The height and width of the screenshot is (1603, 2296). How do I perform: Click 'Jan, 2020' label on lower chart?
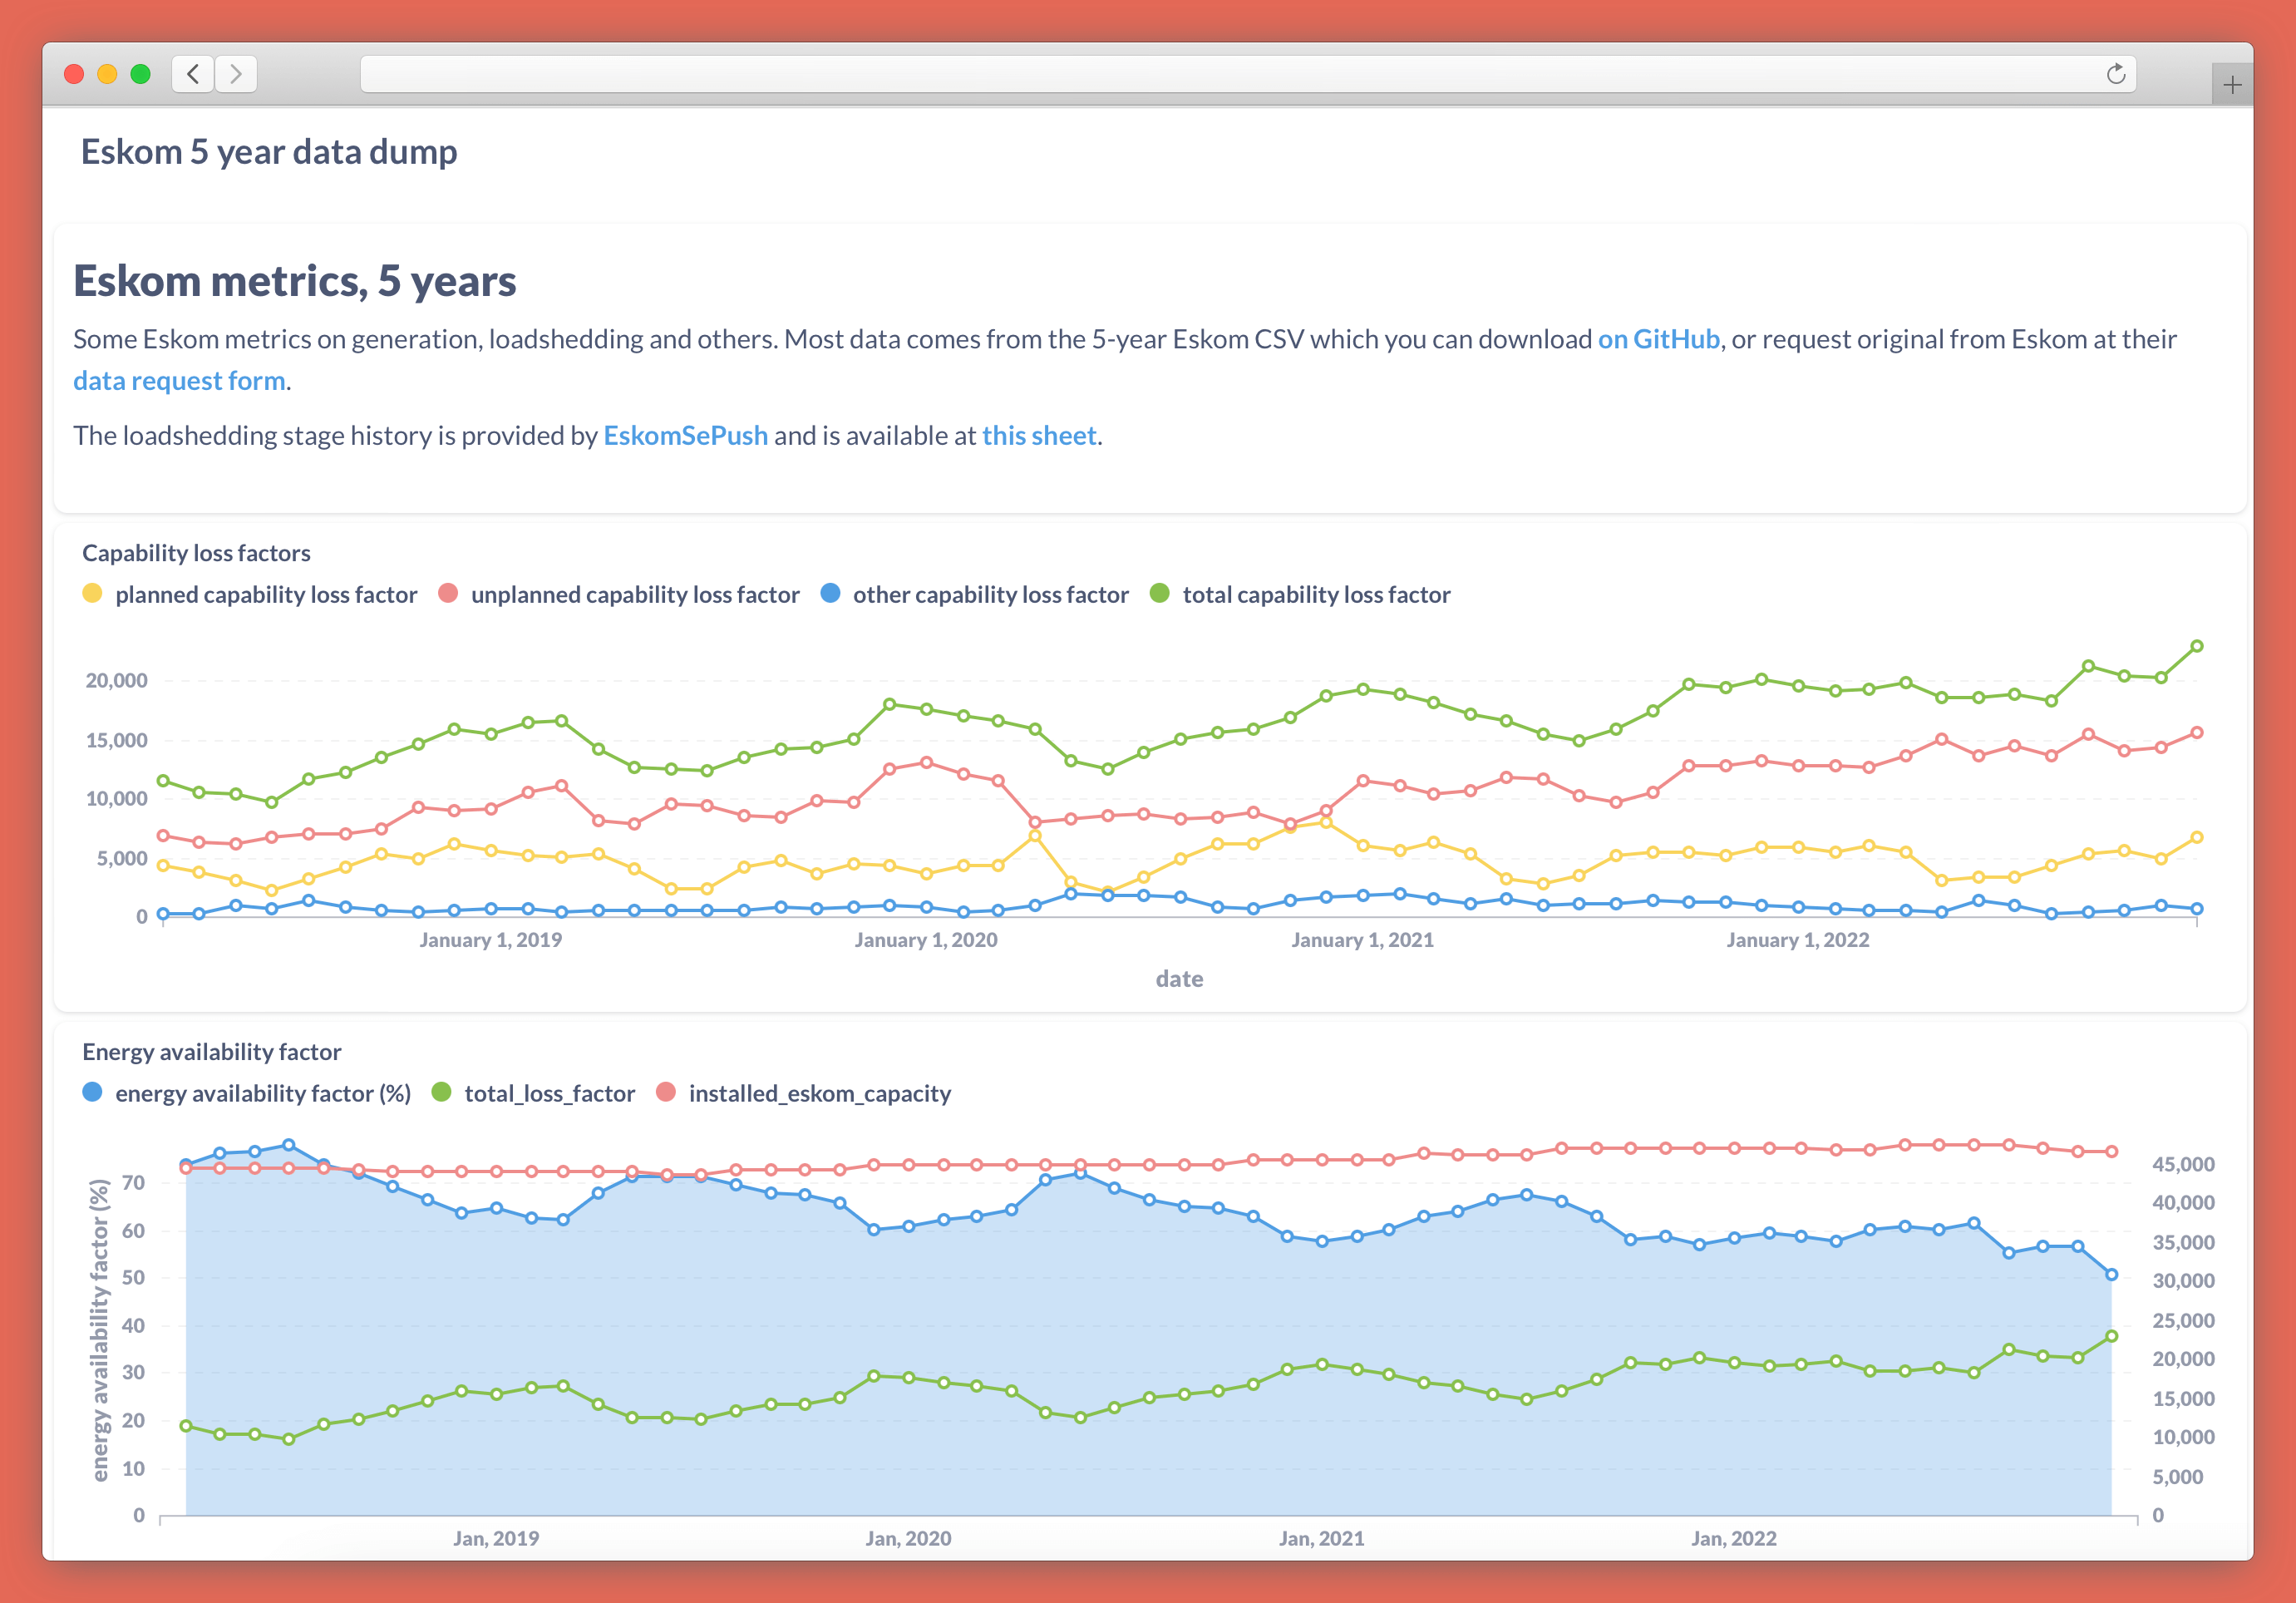(x=908, y=1539)
